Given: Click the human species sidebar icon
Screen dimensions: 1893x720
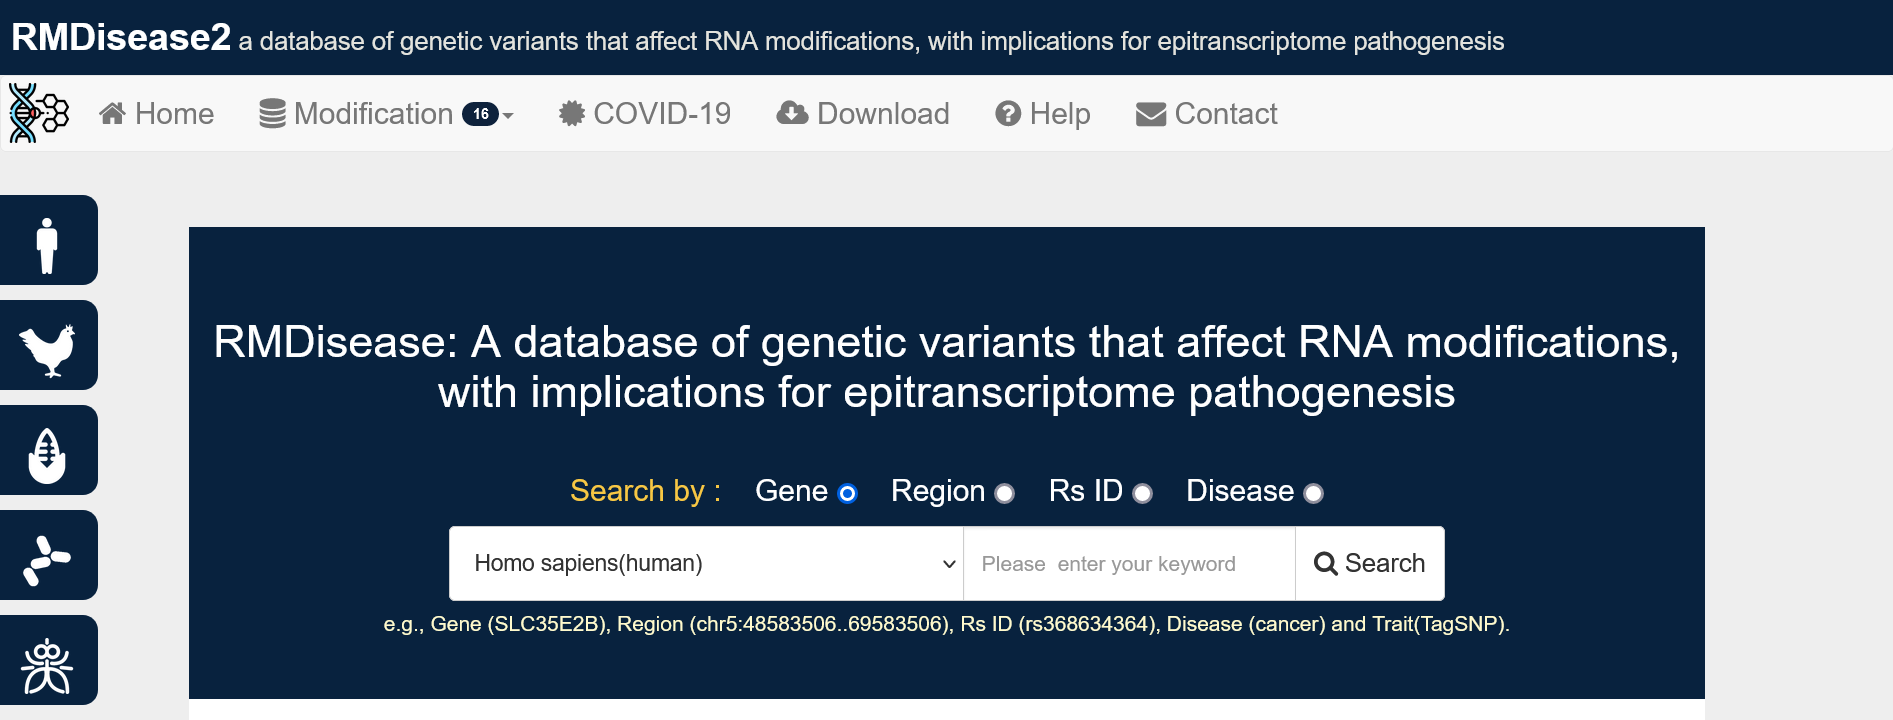Looking at the screenshot, I should tap(48, 240).
